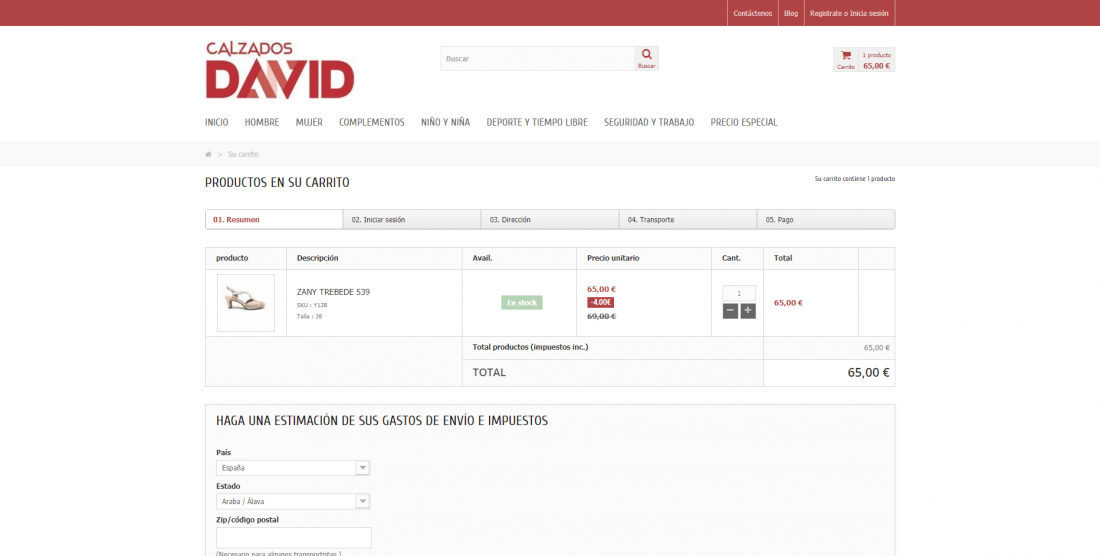Click the SKU : Y12B text
Image resolution: width=1100 pixels, height=556 pixels.
[x=312, y=305]
